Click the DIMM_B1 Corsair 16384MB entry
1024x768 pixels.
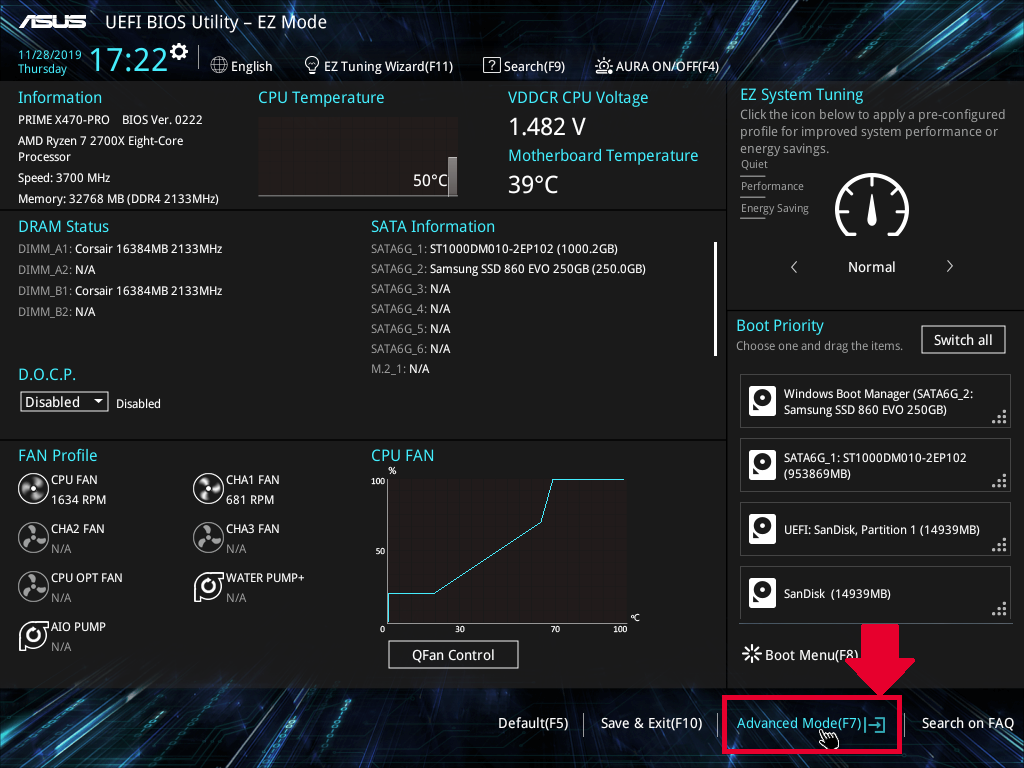(120, 291)
